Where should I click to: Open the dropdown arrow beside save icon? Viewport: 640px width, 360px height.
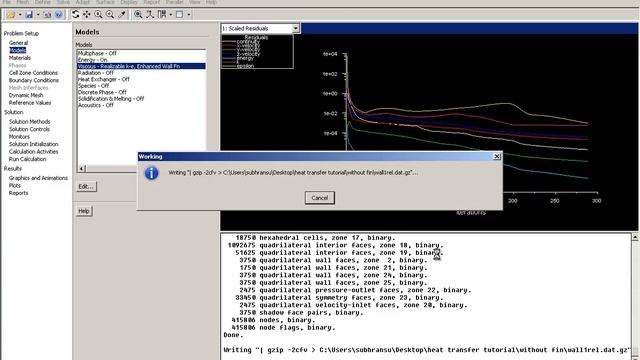coord(38,15)
